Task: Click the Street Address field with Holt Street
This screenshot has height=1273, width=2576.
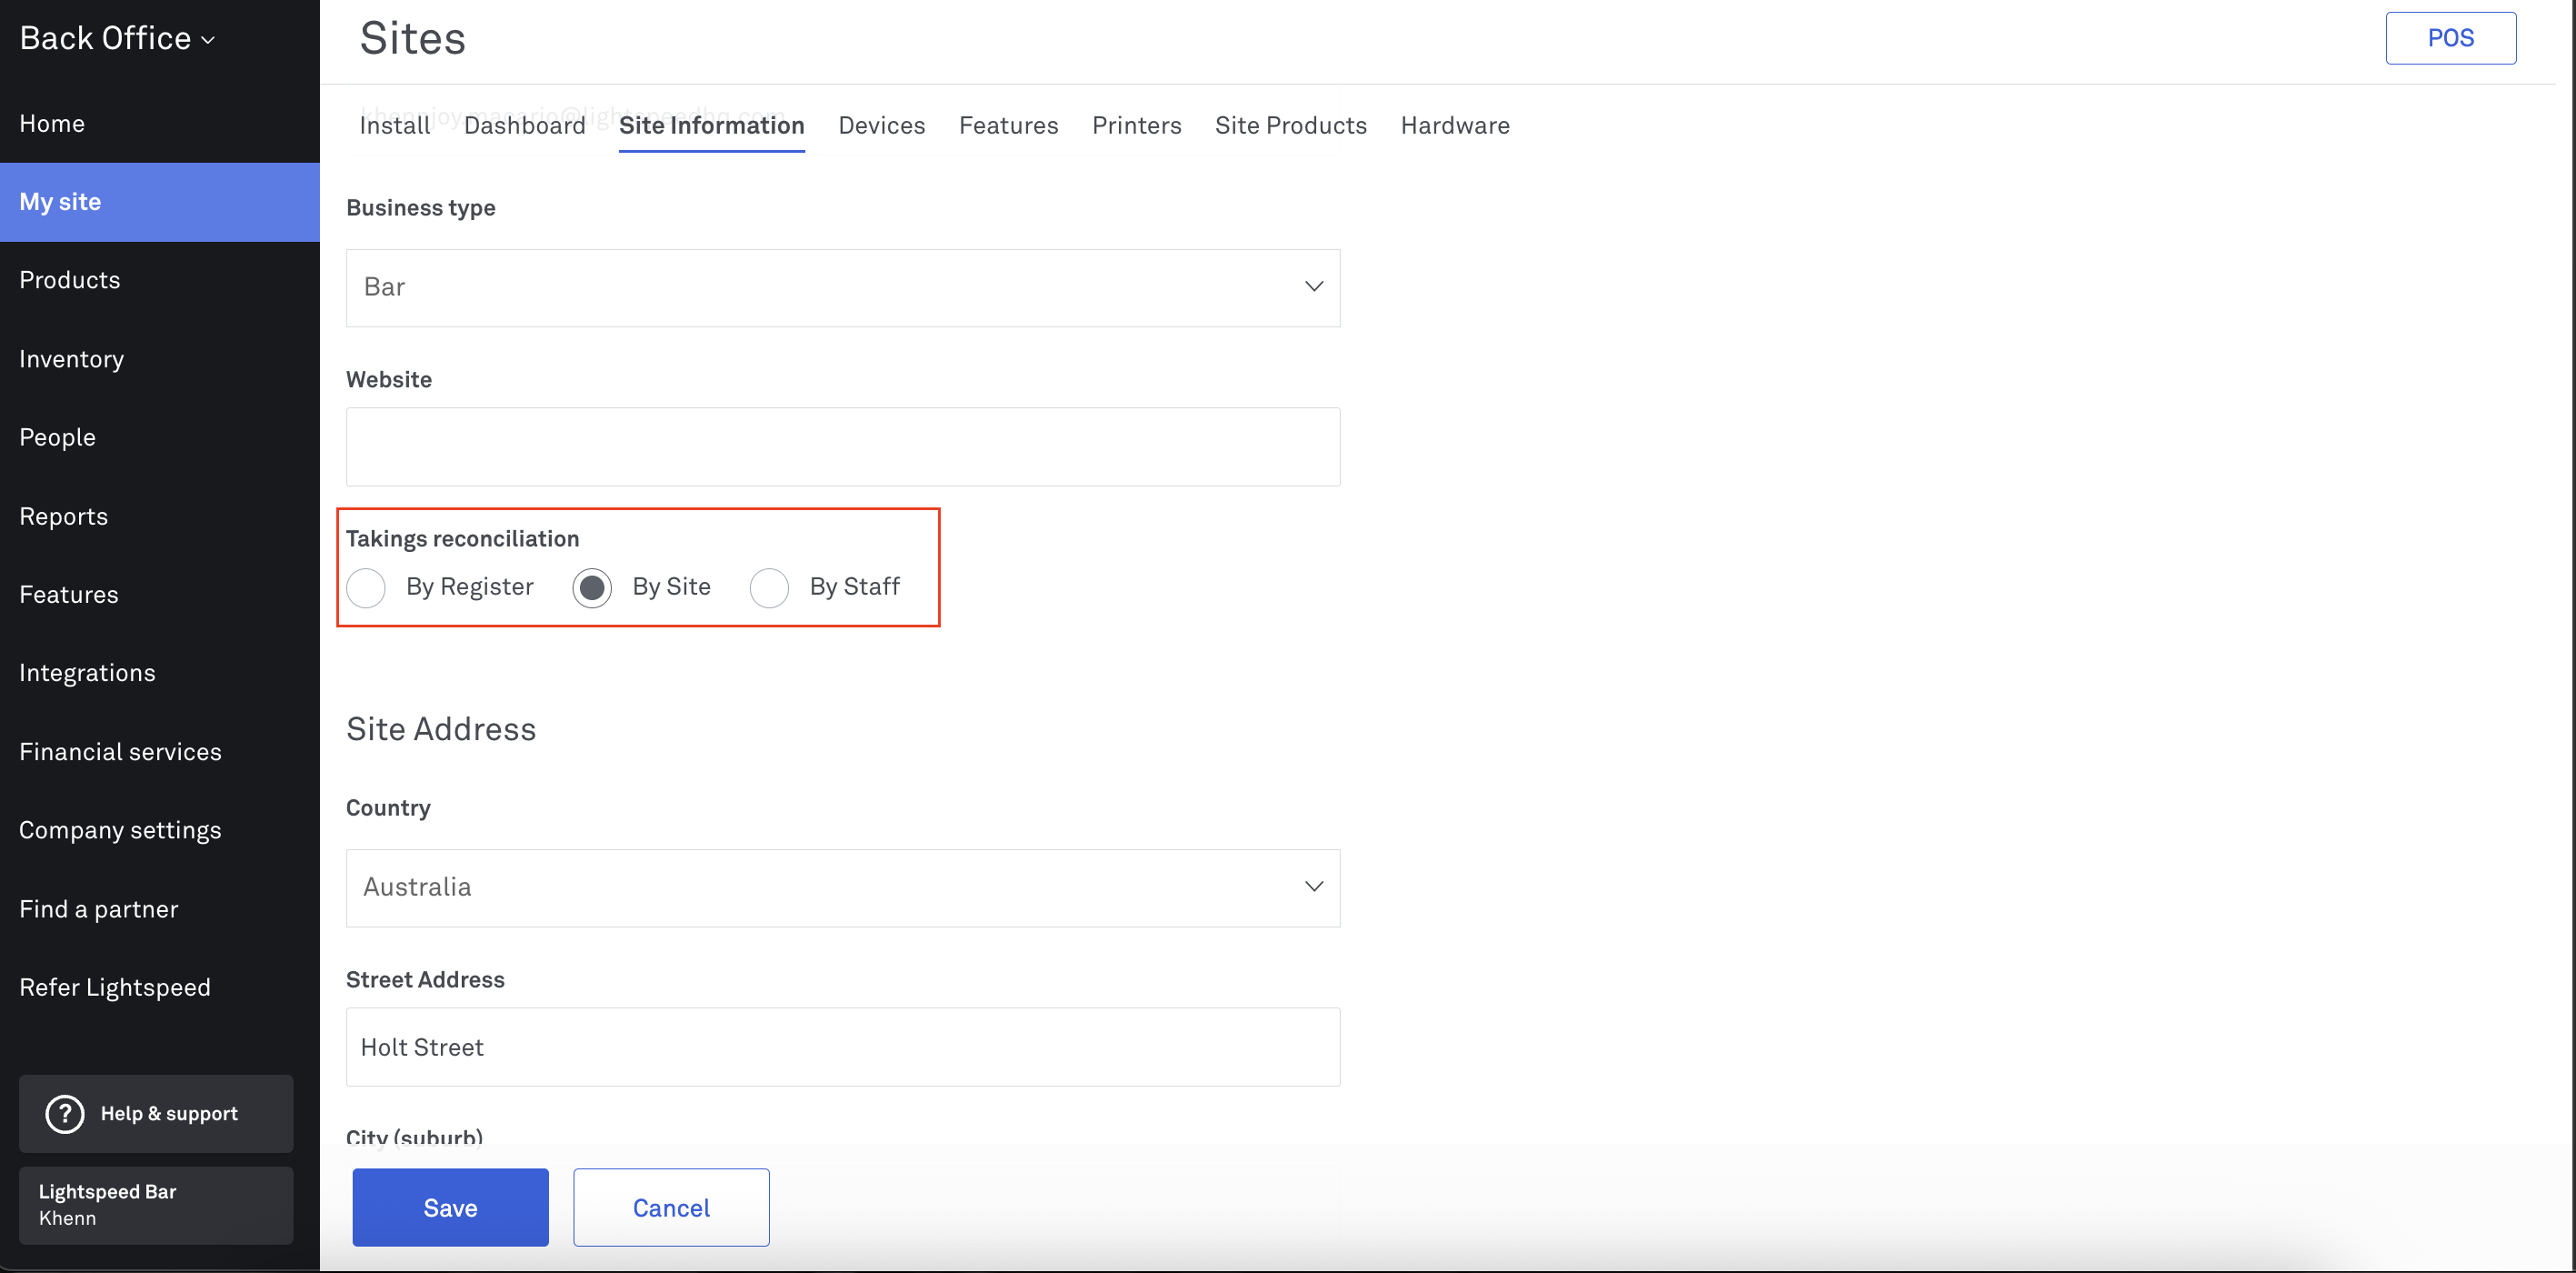Action: 842,1046
